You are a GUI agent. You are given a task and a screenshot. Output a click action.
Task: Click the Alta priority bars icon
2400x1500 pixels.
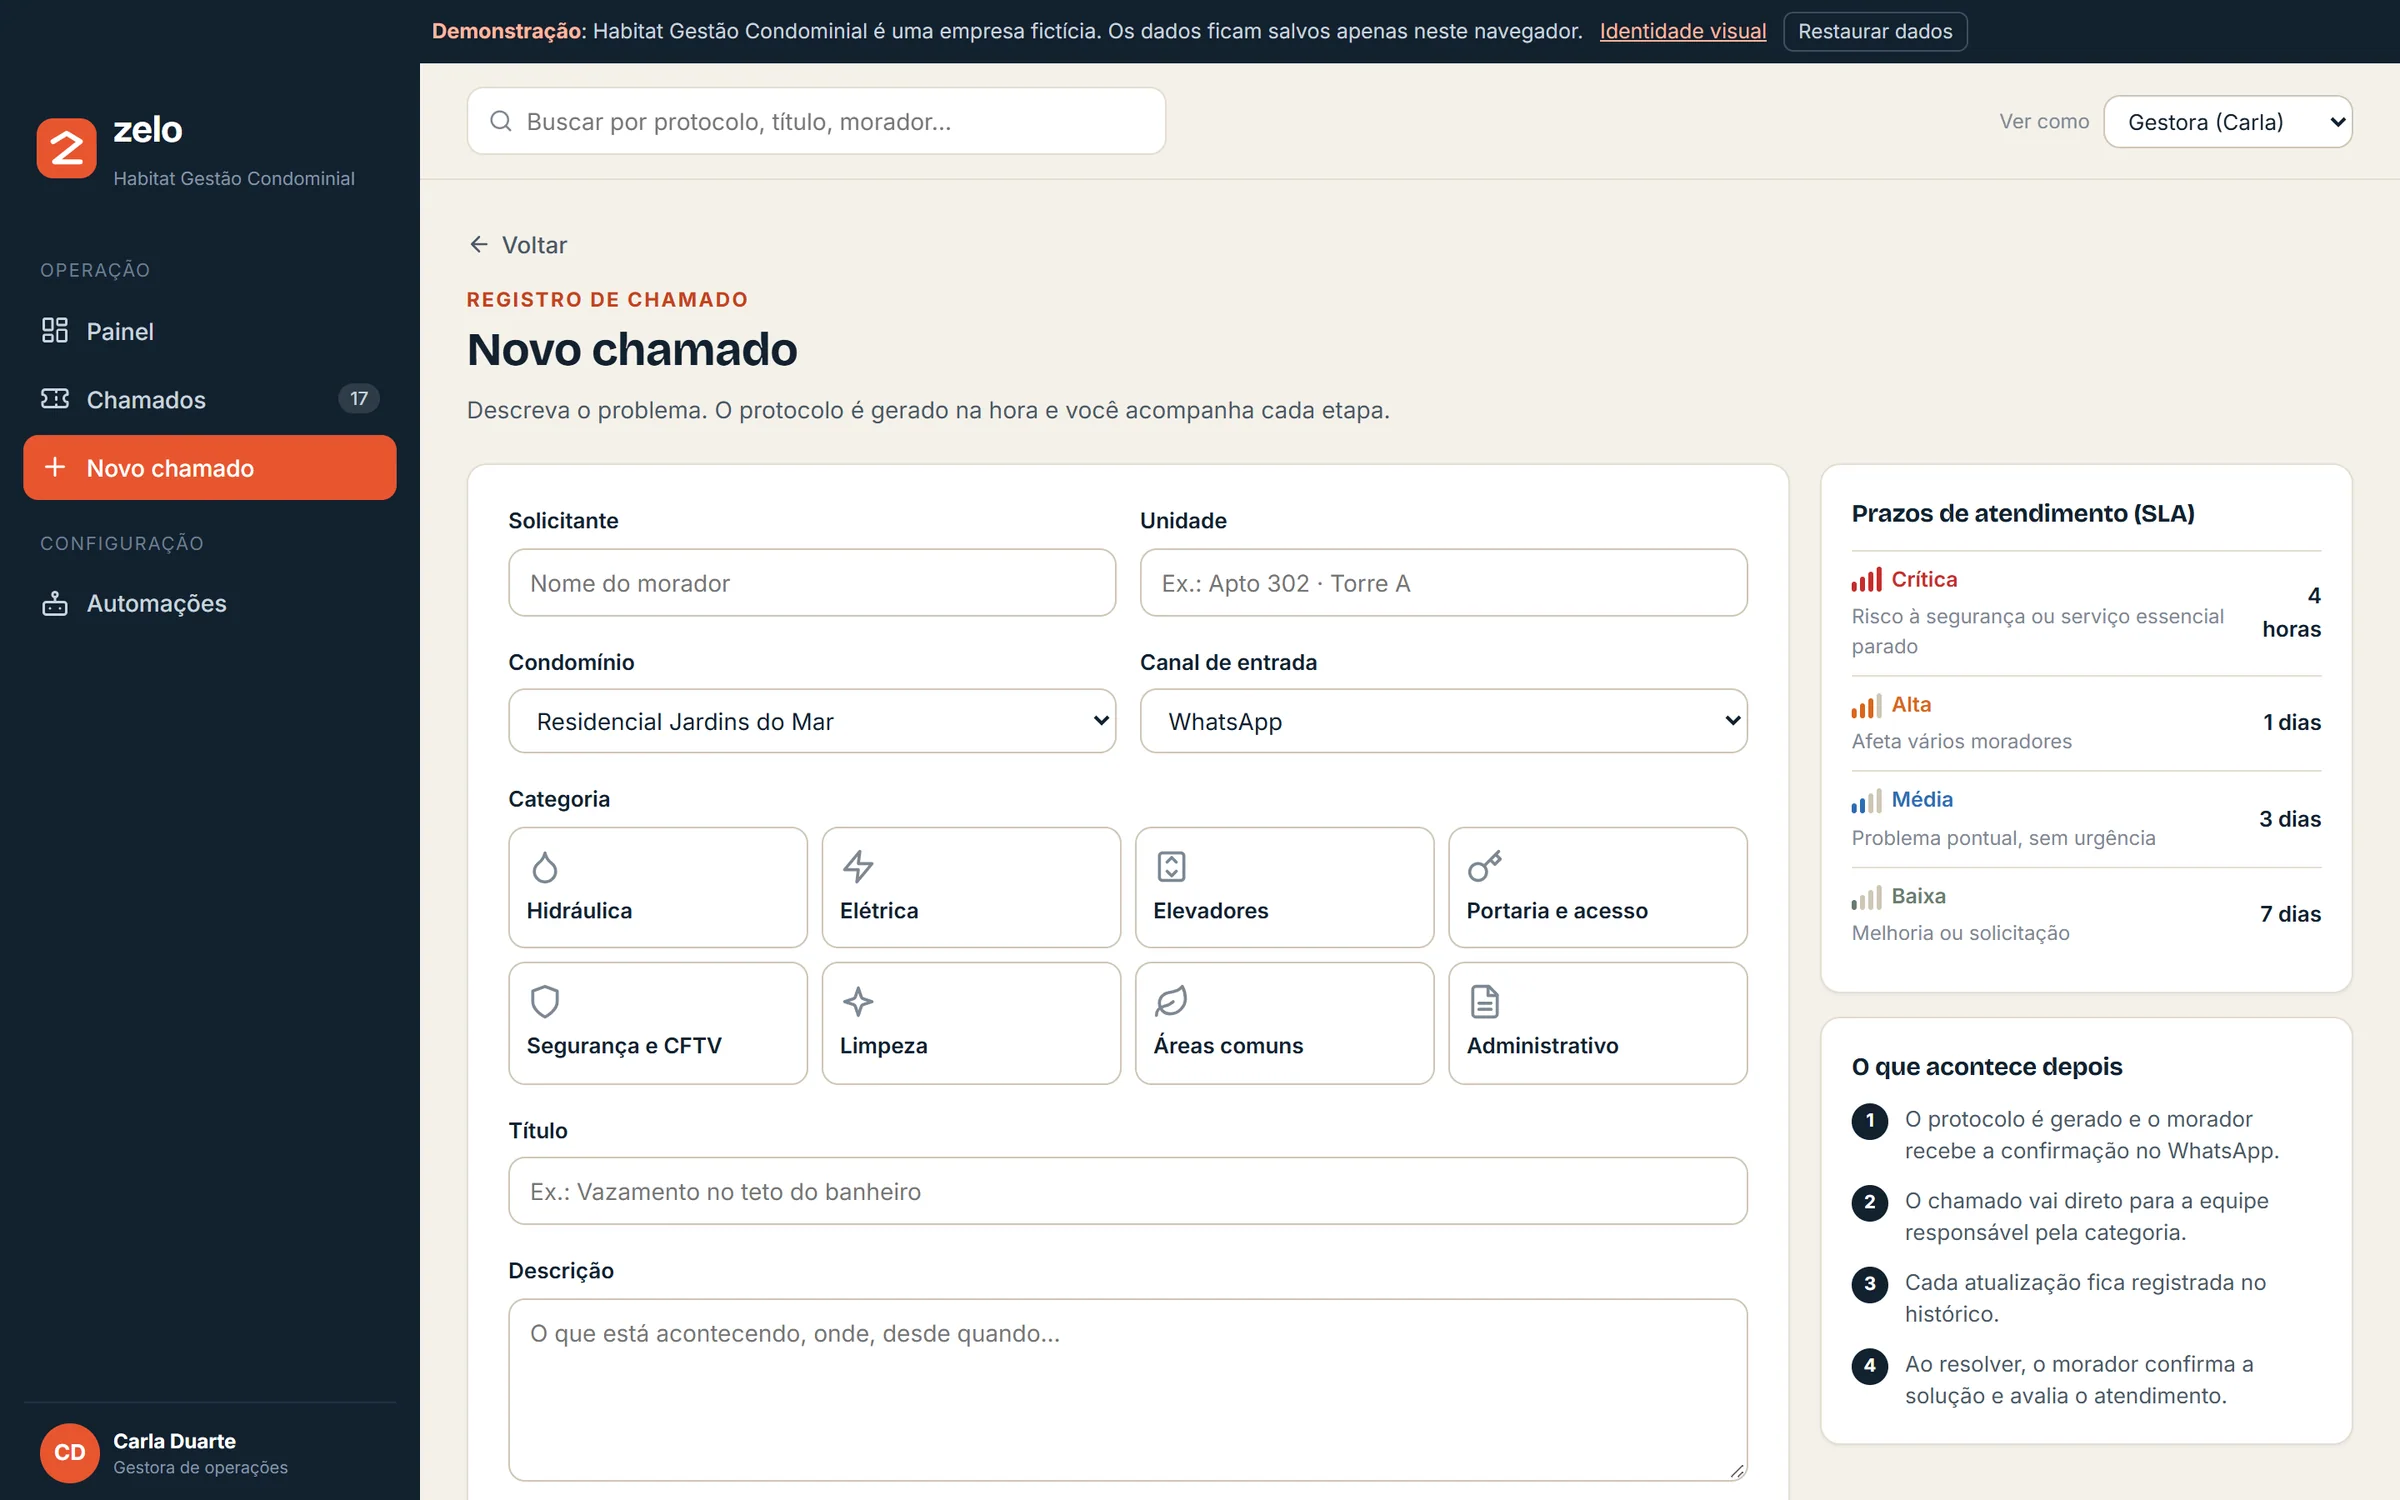tap(1866, 706)
